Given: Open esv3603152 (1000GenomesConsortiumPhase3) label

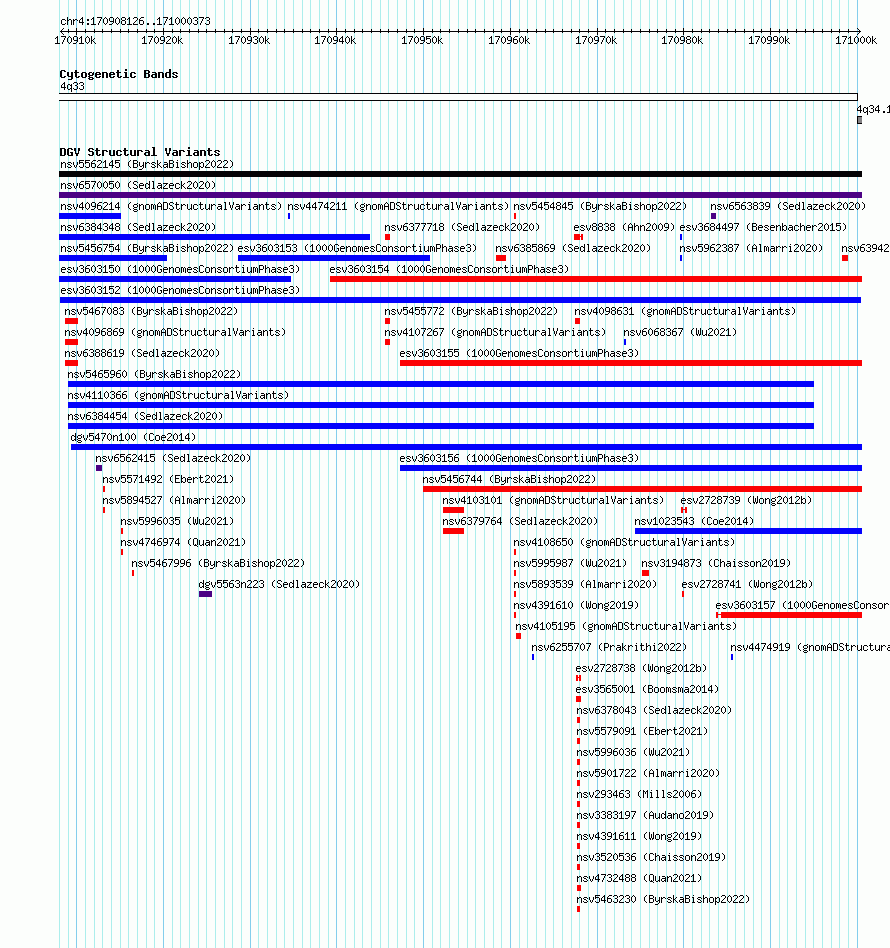Looking at the screenshot, I should pyautogui.click(x=180, y=290).
